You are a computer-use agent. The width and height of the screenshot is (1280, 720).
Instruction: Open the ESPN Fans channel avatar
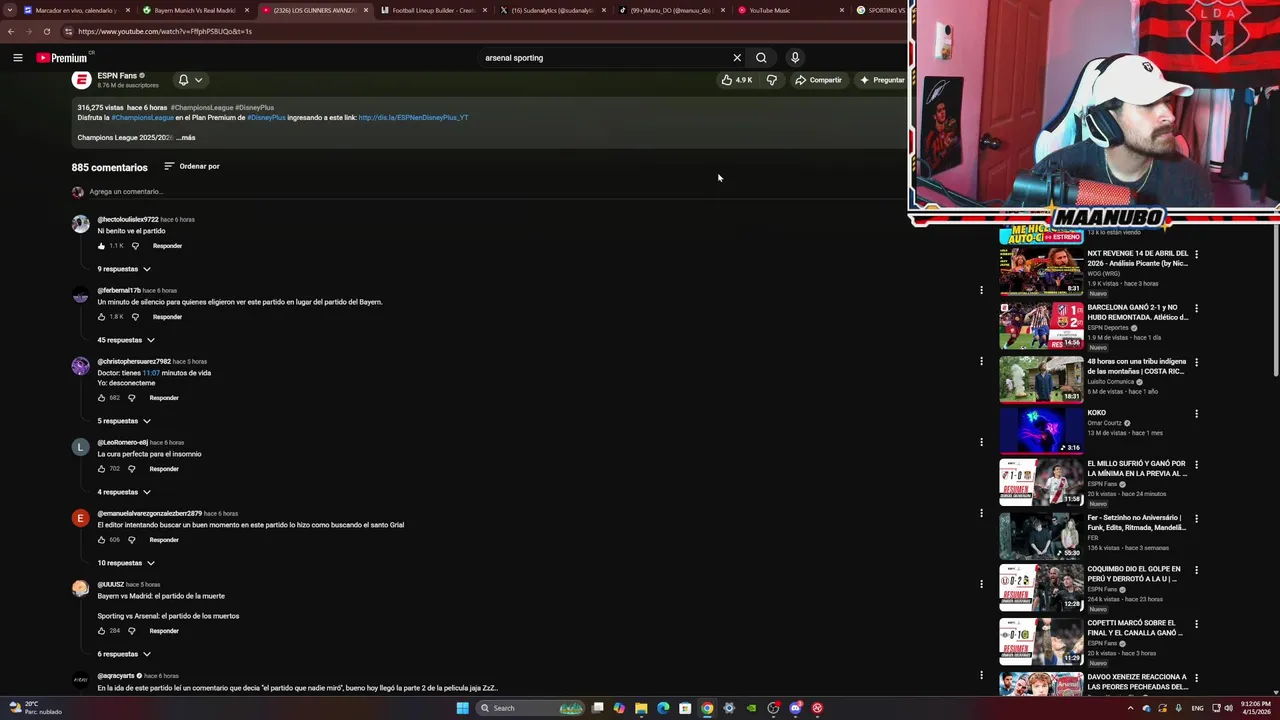81,80
